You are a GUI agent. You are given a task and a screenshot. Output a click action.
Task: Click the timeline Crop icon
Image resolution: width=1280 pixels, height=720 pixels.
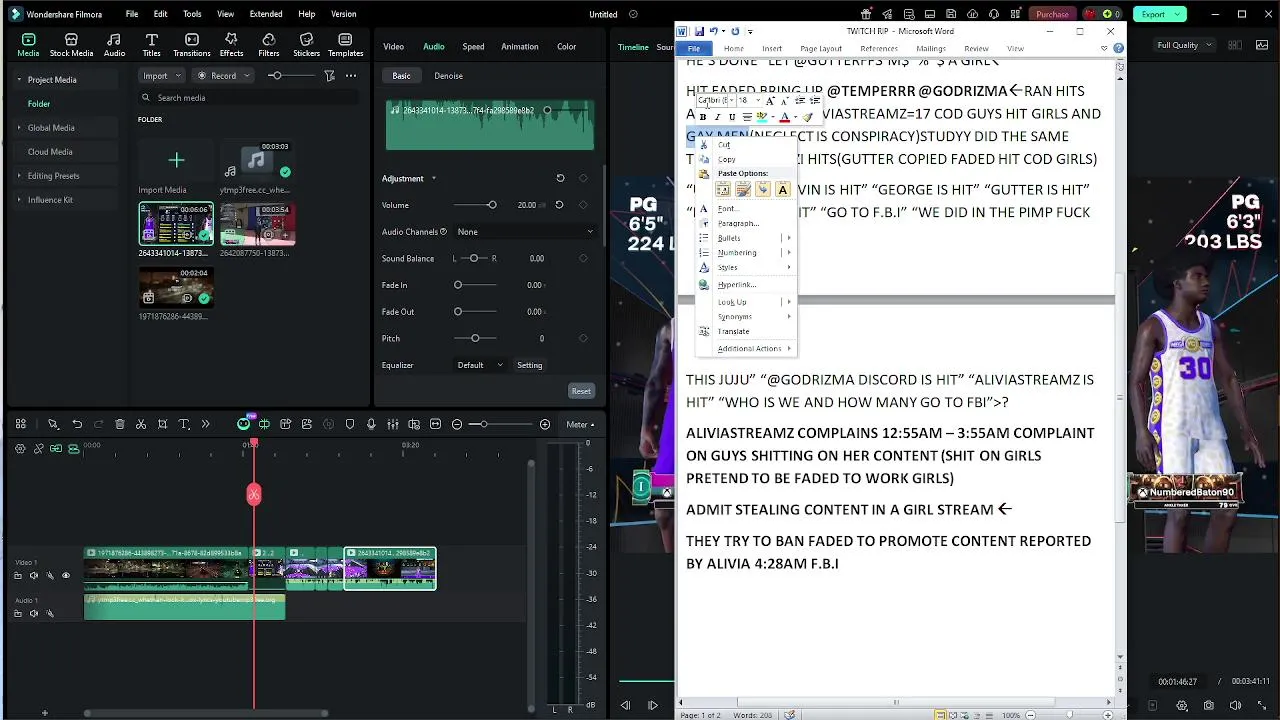[162, 425]
